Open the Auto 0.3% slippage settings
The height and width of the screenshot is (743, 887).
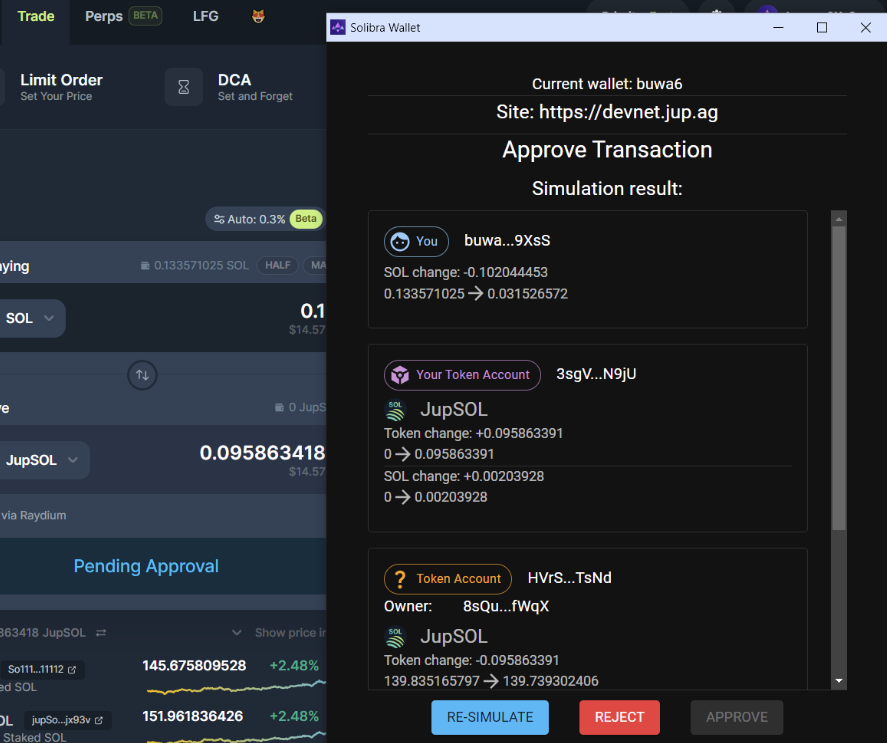click(264, 219)
